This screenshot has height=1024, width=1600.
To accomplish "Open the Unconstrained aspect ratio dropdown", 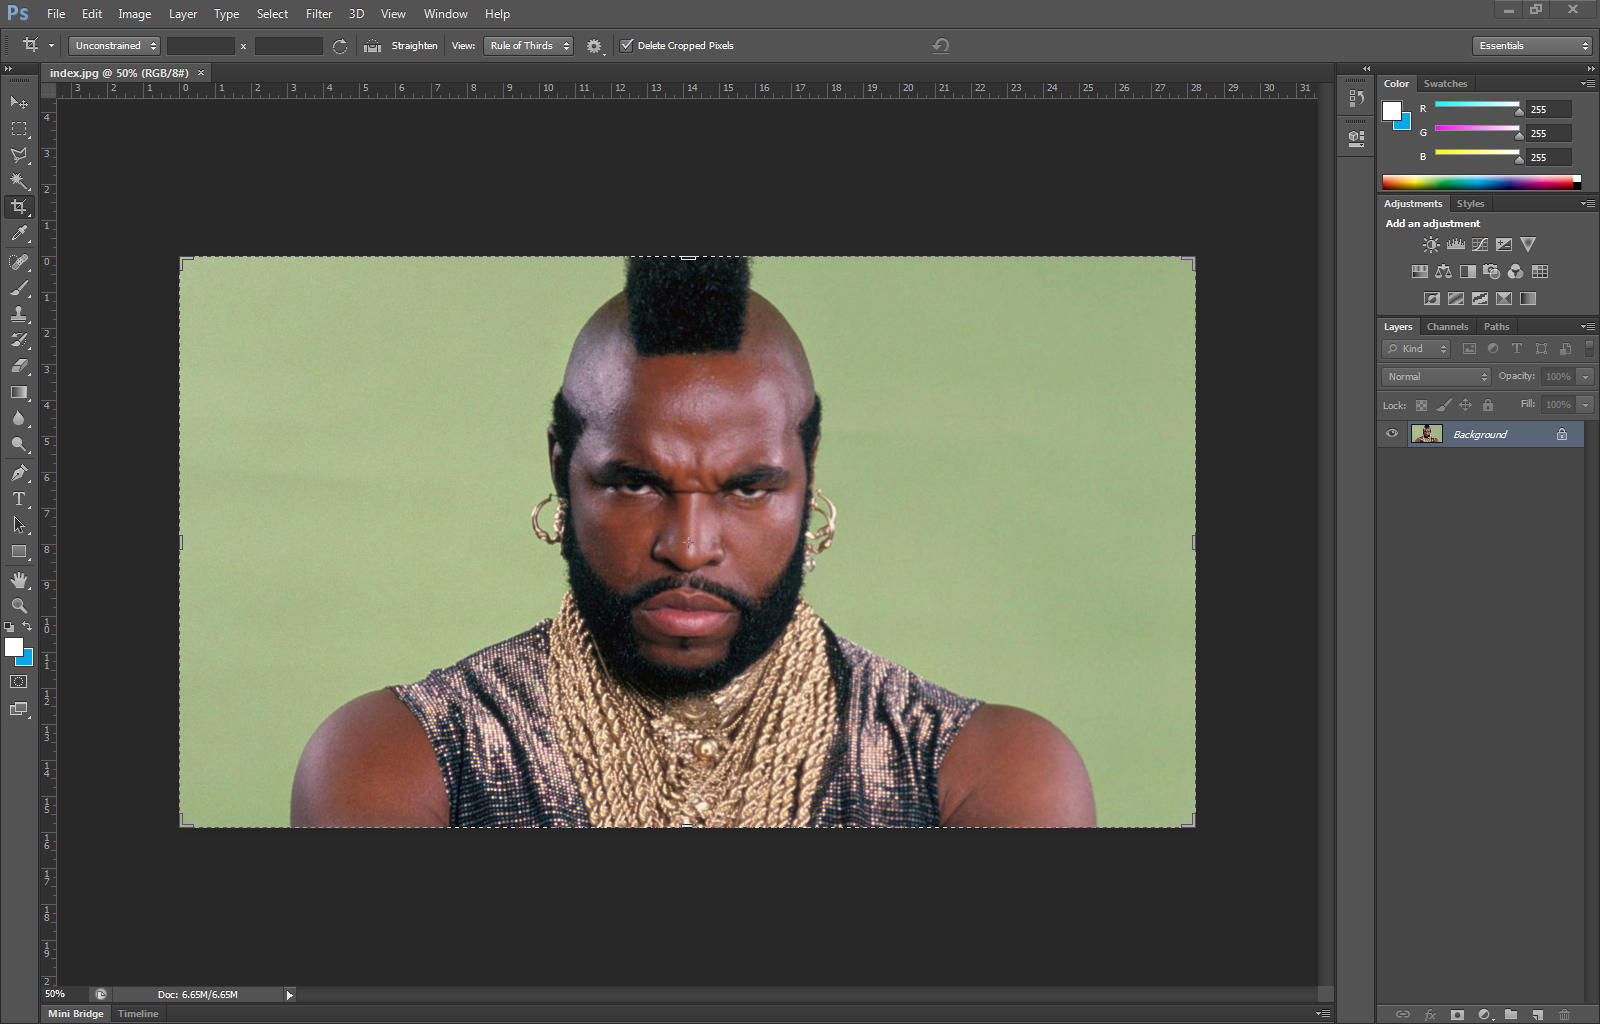I will click(x=115, y=46).
